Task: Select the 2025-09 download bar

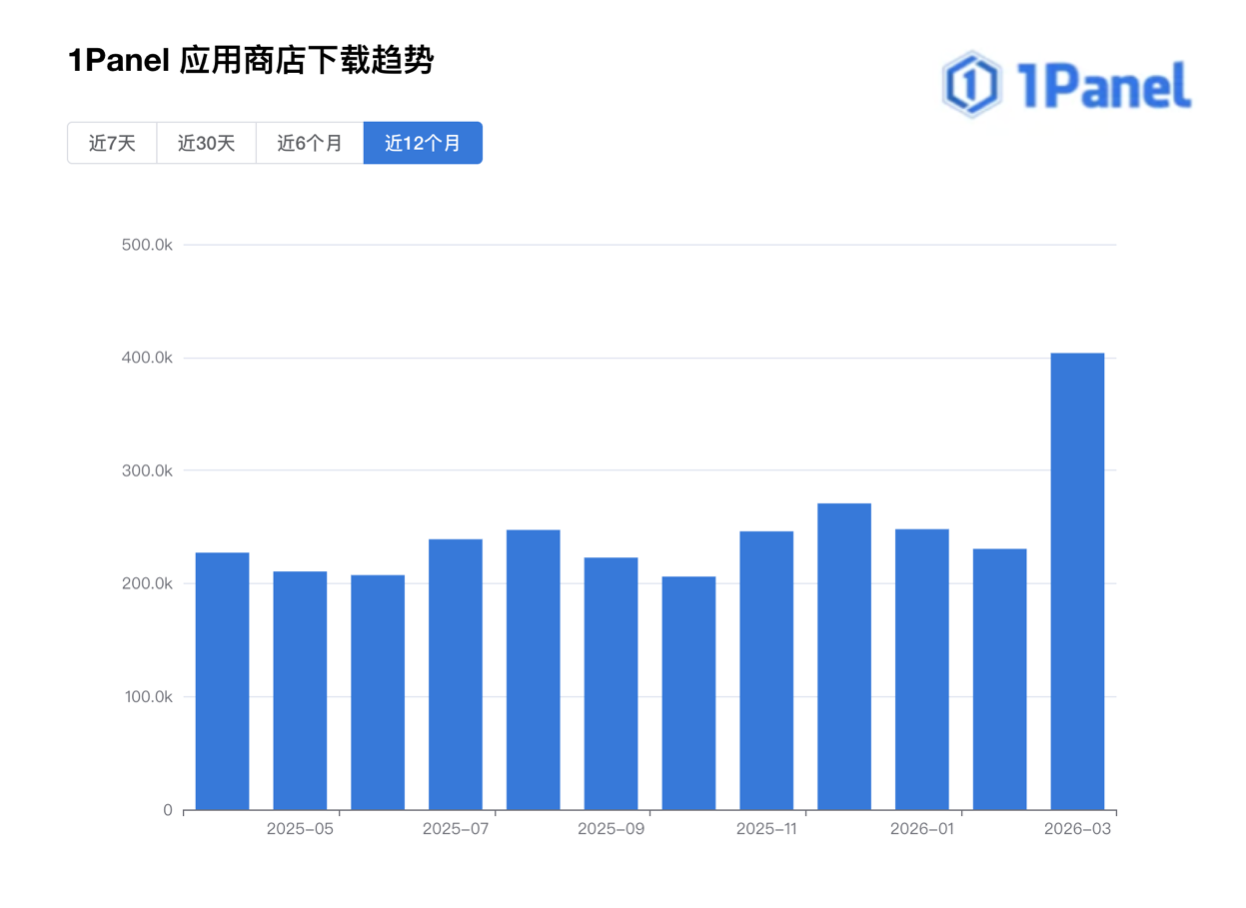Action: (x=610, y=690)
